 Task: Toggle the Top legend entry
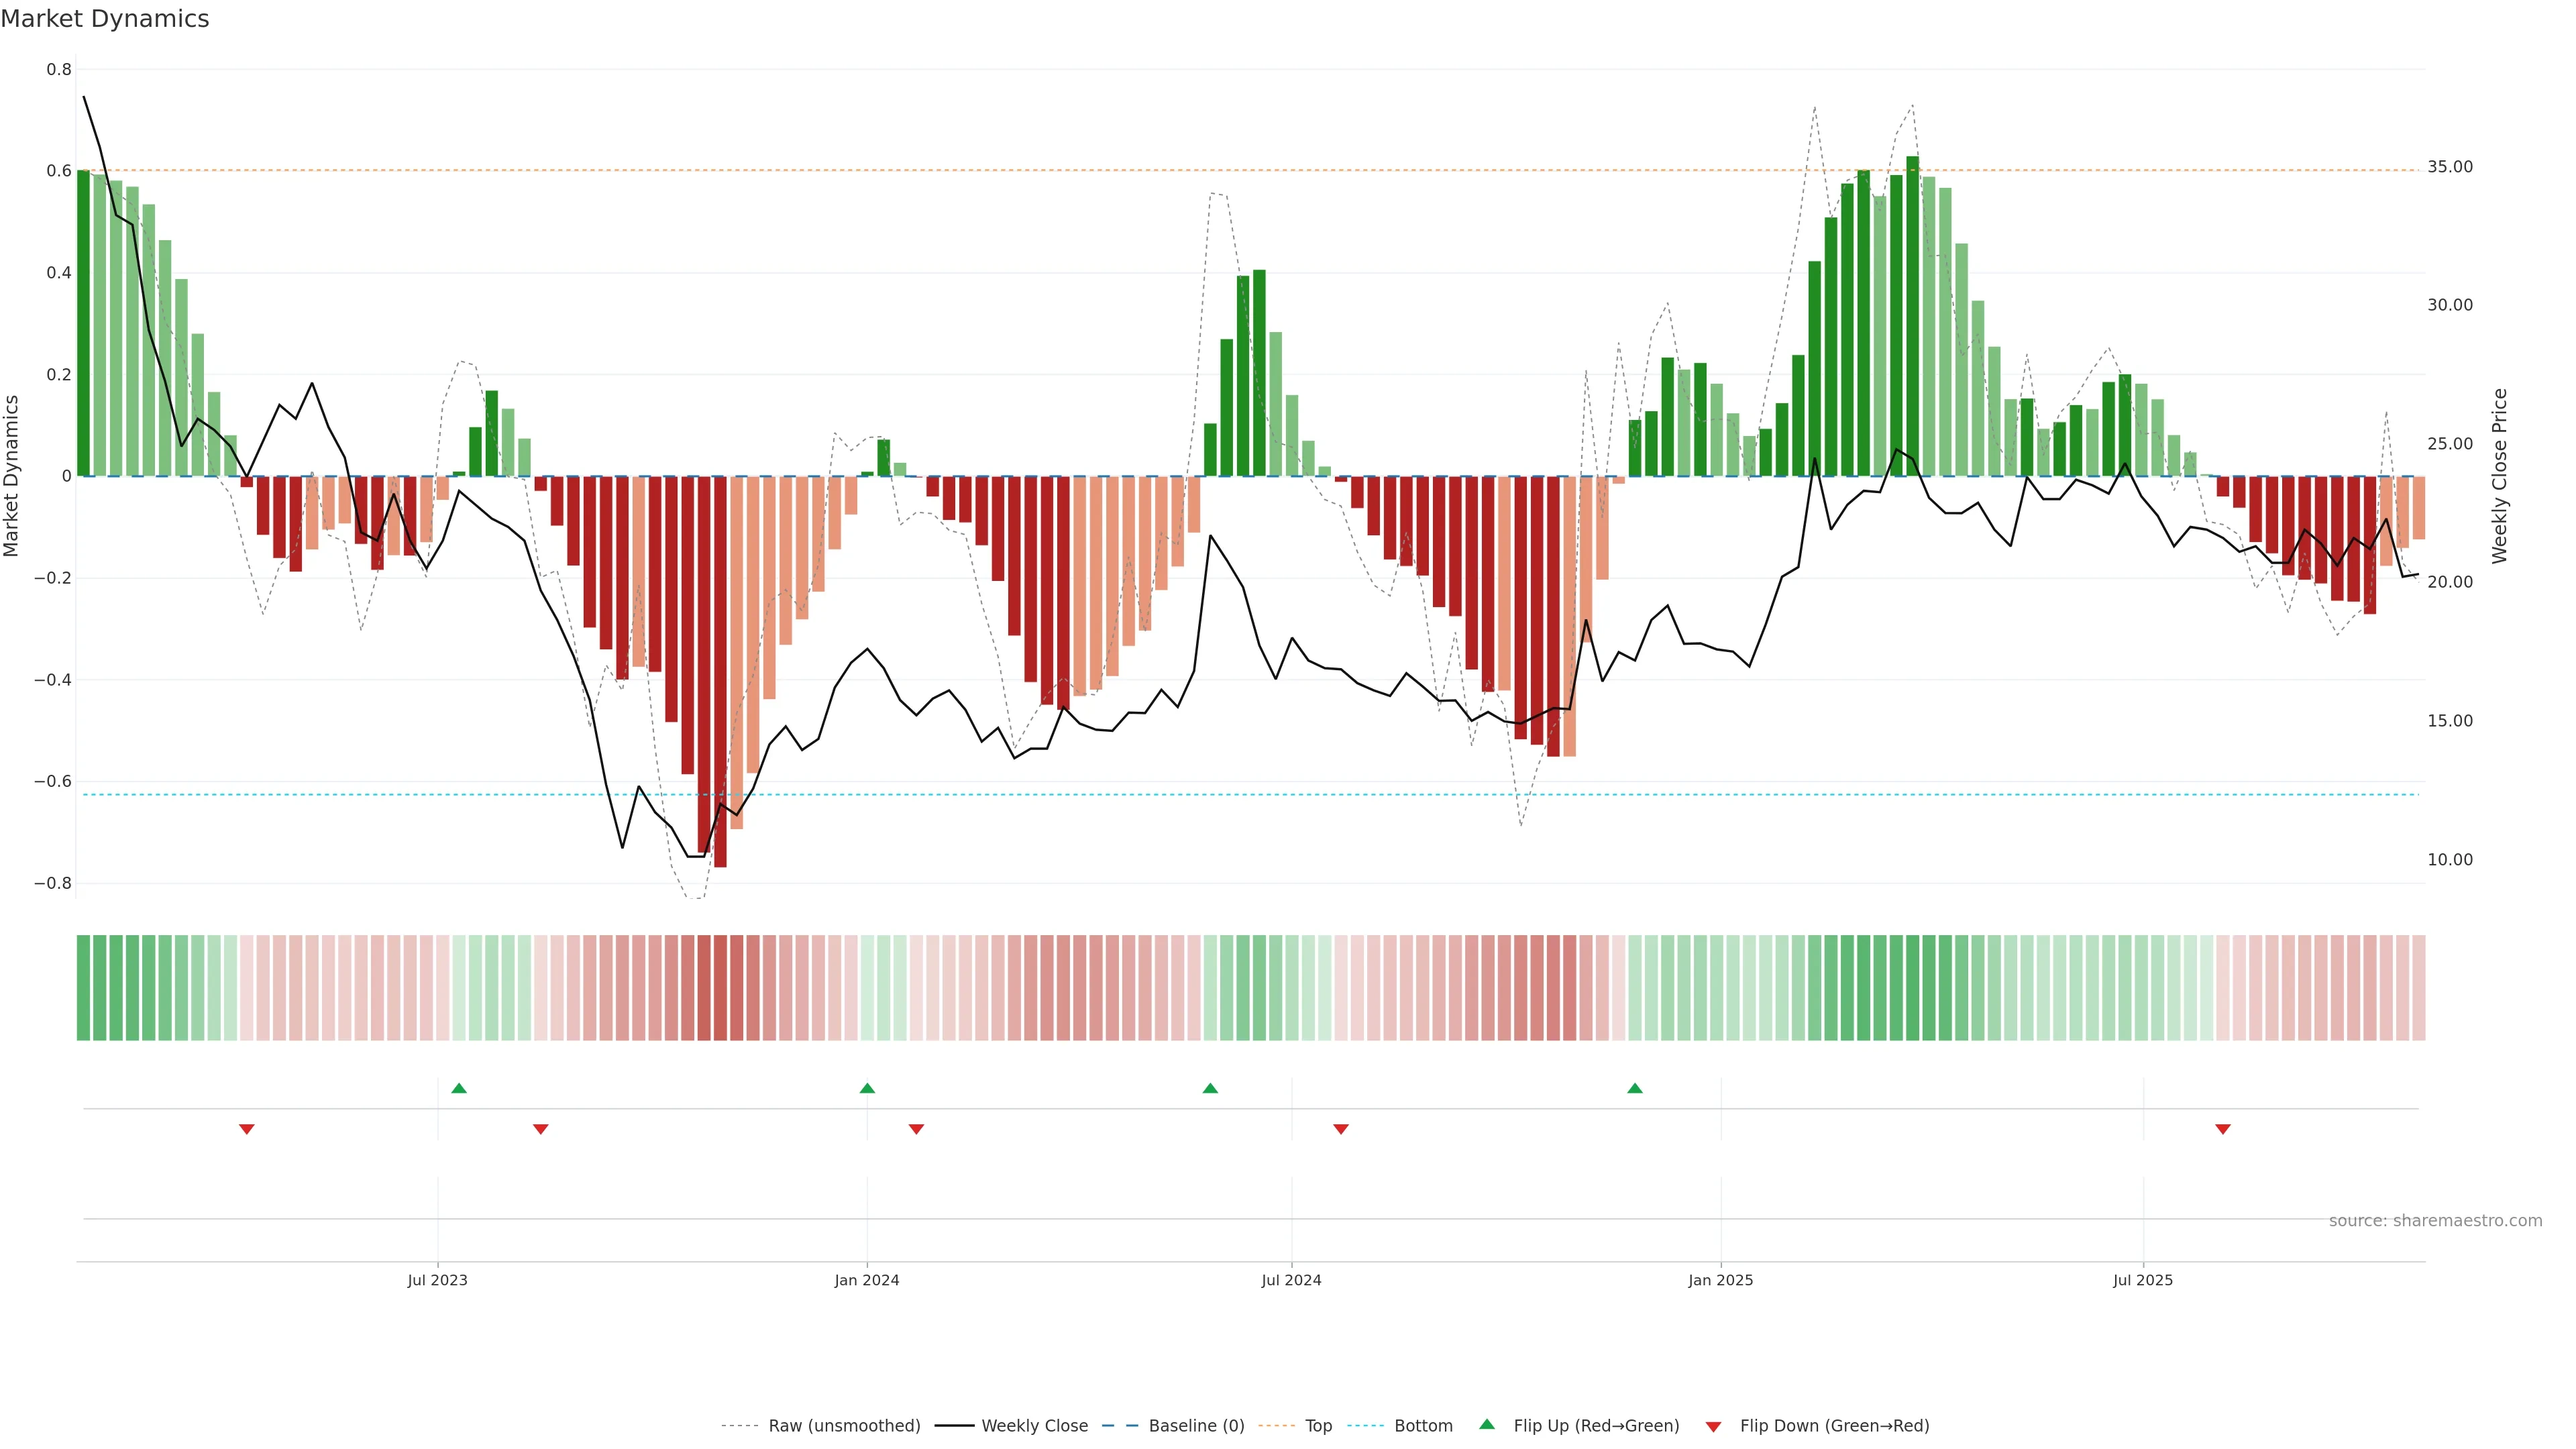(x=1318, y=1426)
